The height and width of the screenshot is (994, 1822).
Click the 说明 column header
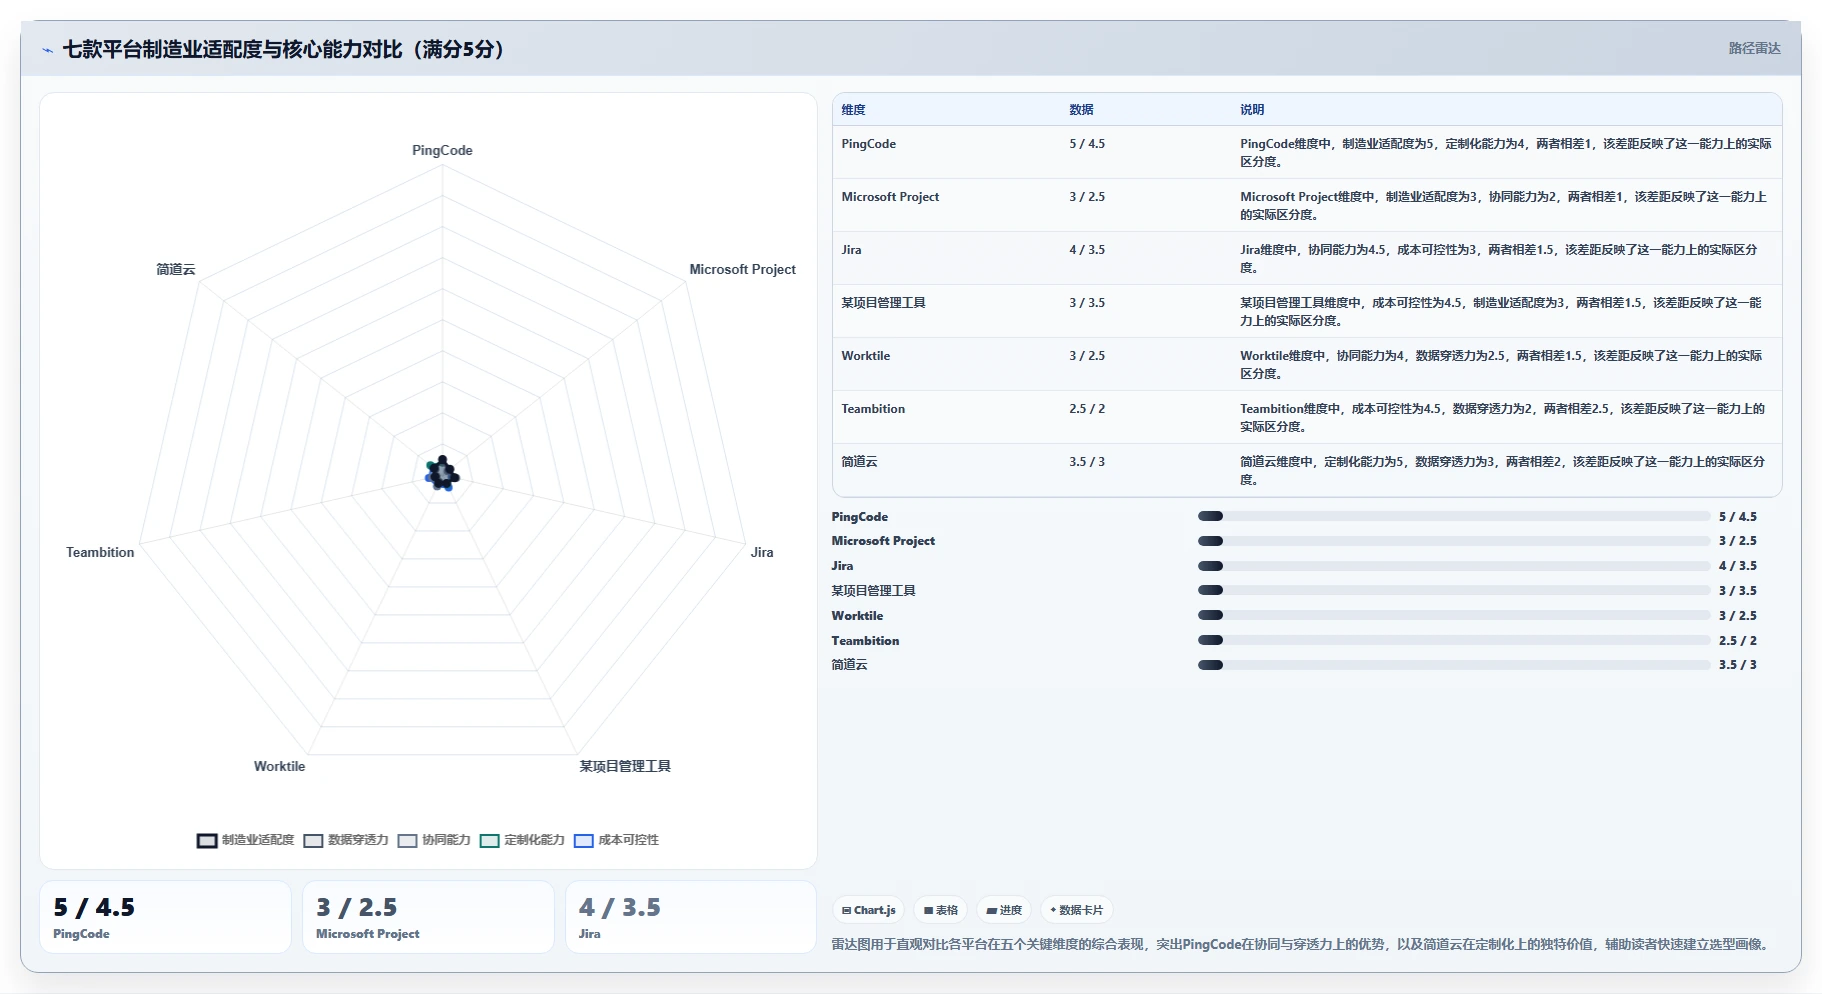pos(1252,110)
